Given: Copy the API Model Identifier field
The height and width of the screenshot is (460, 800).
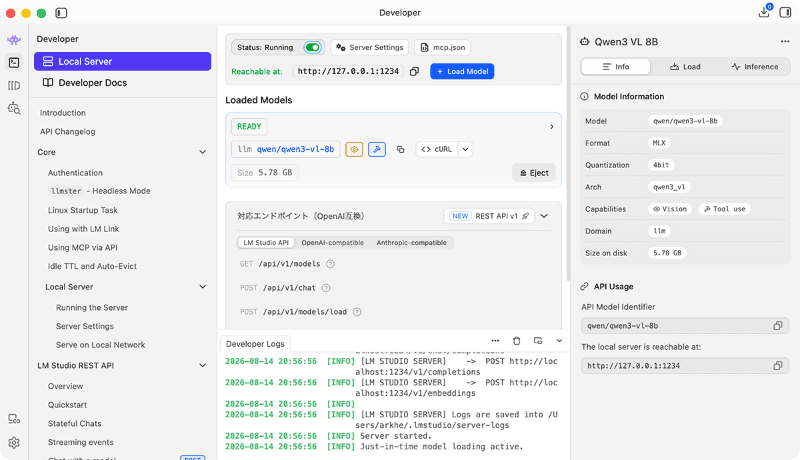Looking at the screenshot, I should tap(778, 325).
